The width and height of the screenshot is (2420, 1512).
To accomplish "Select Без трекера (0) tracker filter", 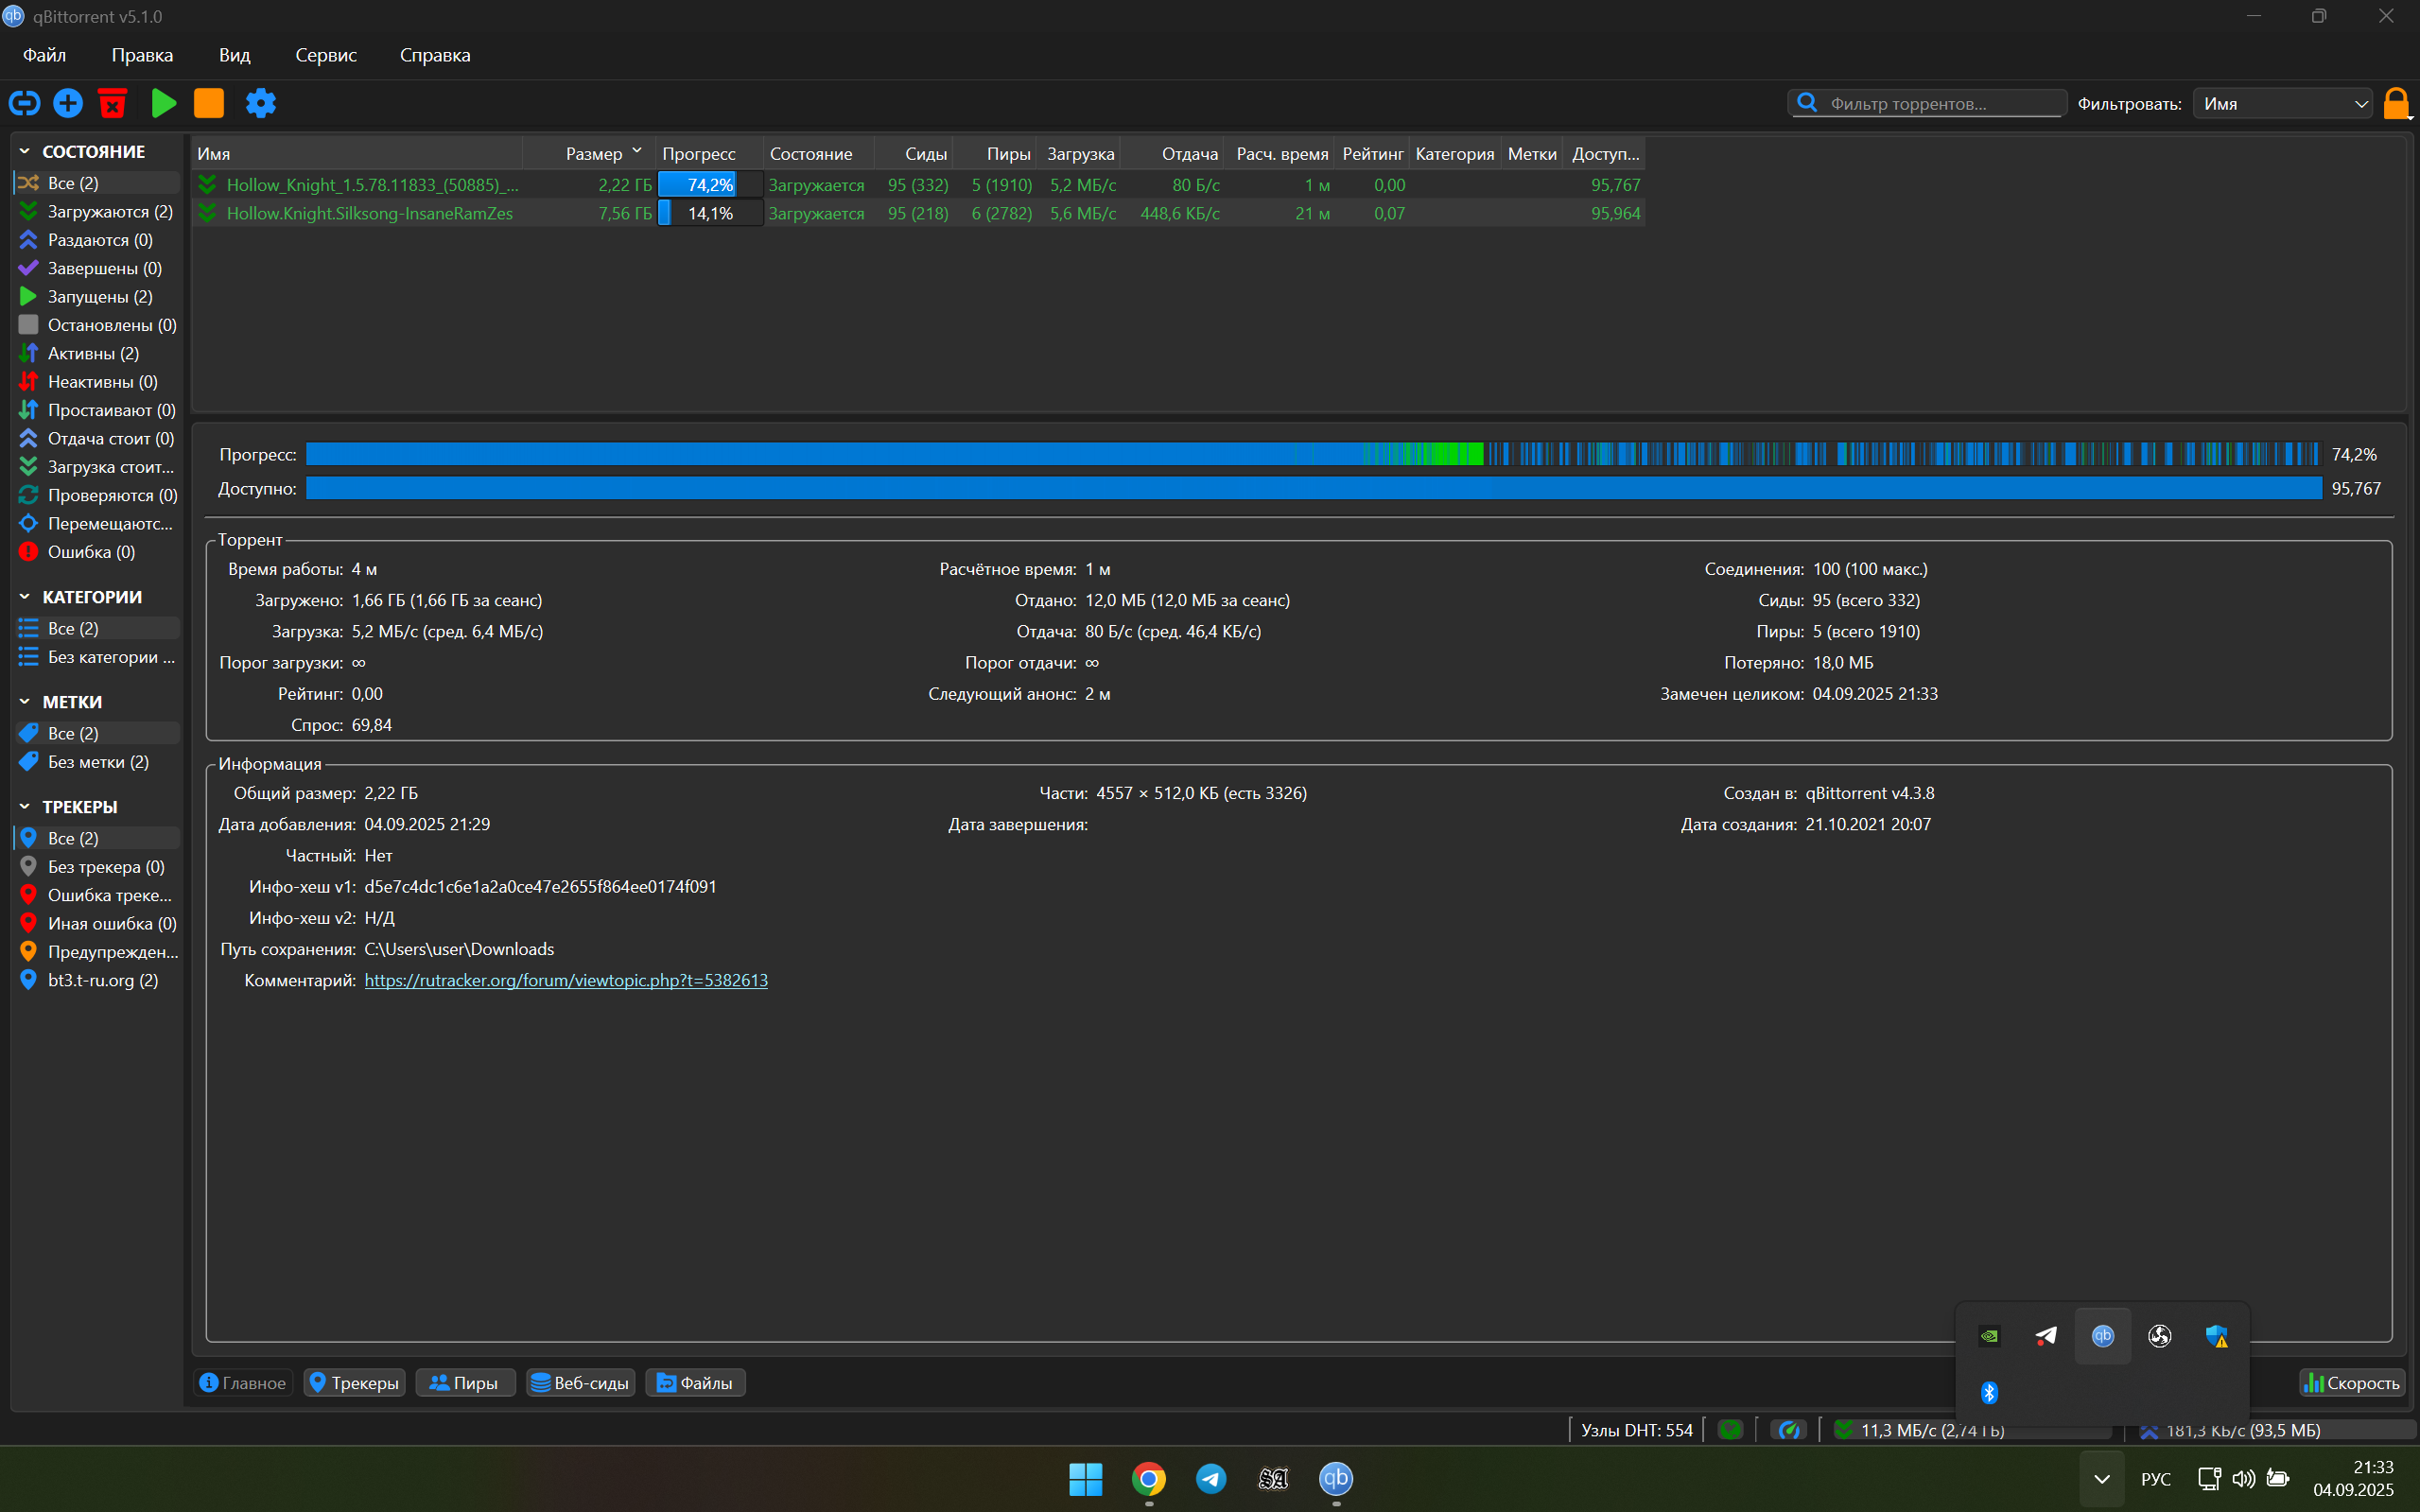I will coord(97,867).
